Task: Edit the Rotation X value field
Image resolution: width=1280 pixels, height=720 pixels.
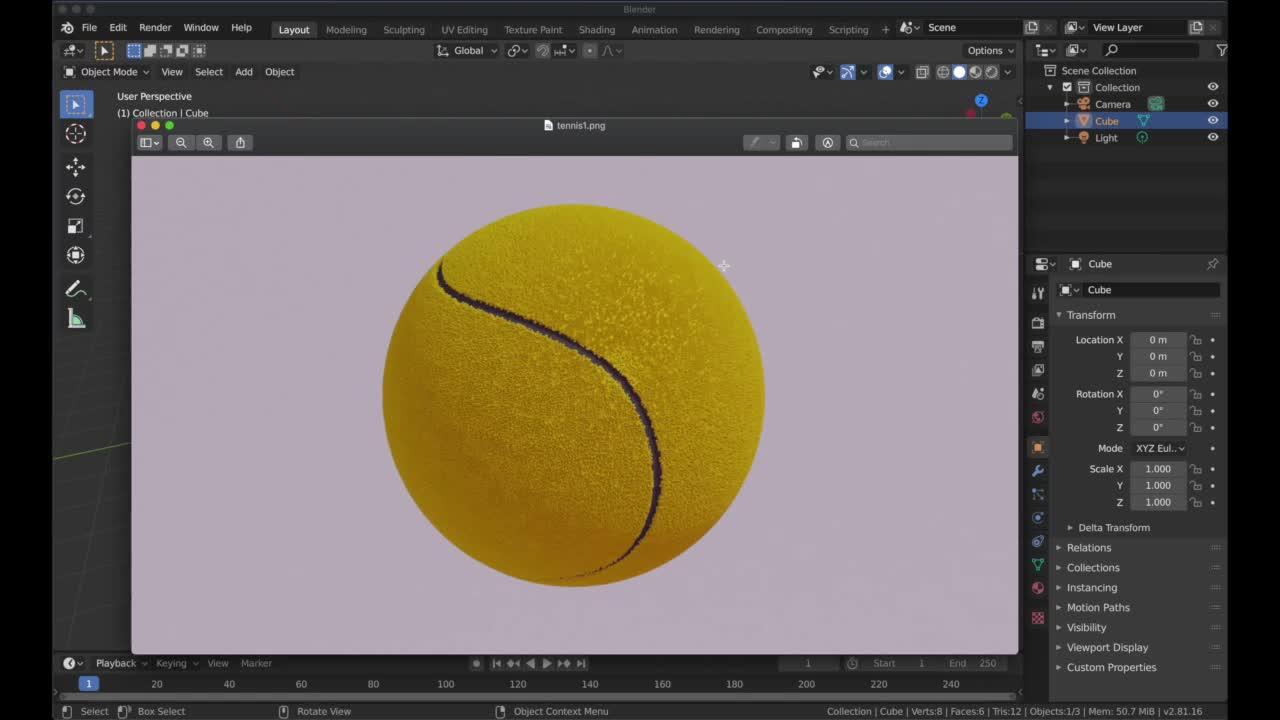Action: click(x=1157, y=393)
